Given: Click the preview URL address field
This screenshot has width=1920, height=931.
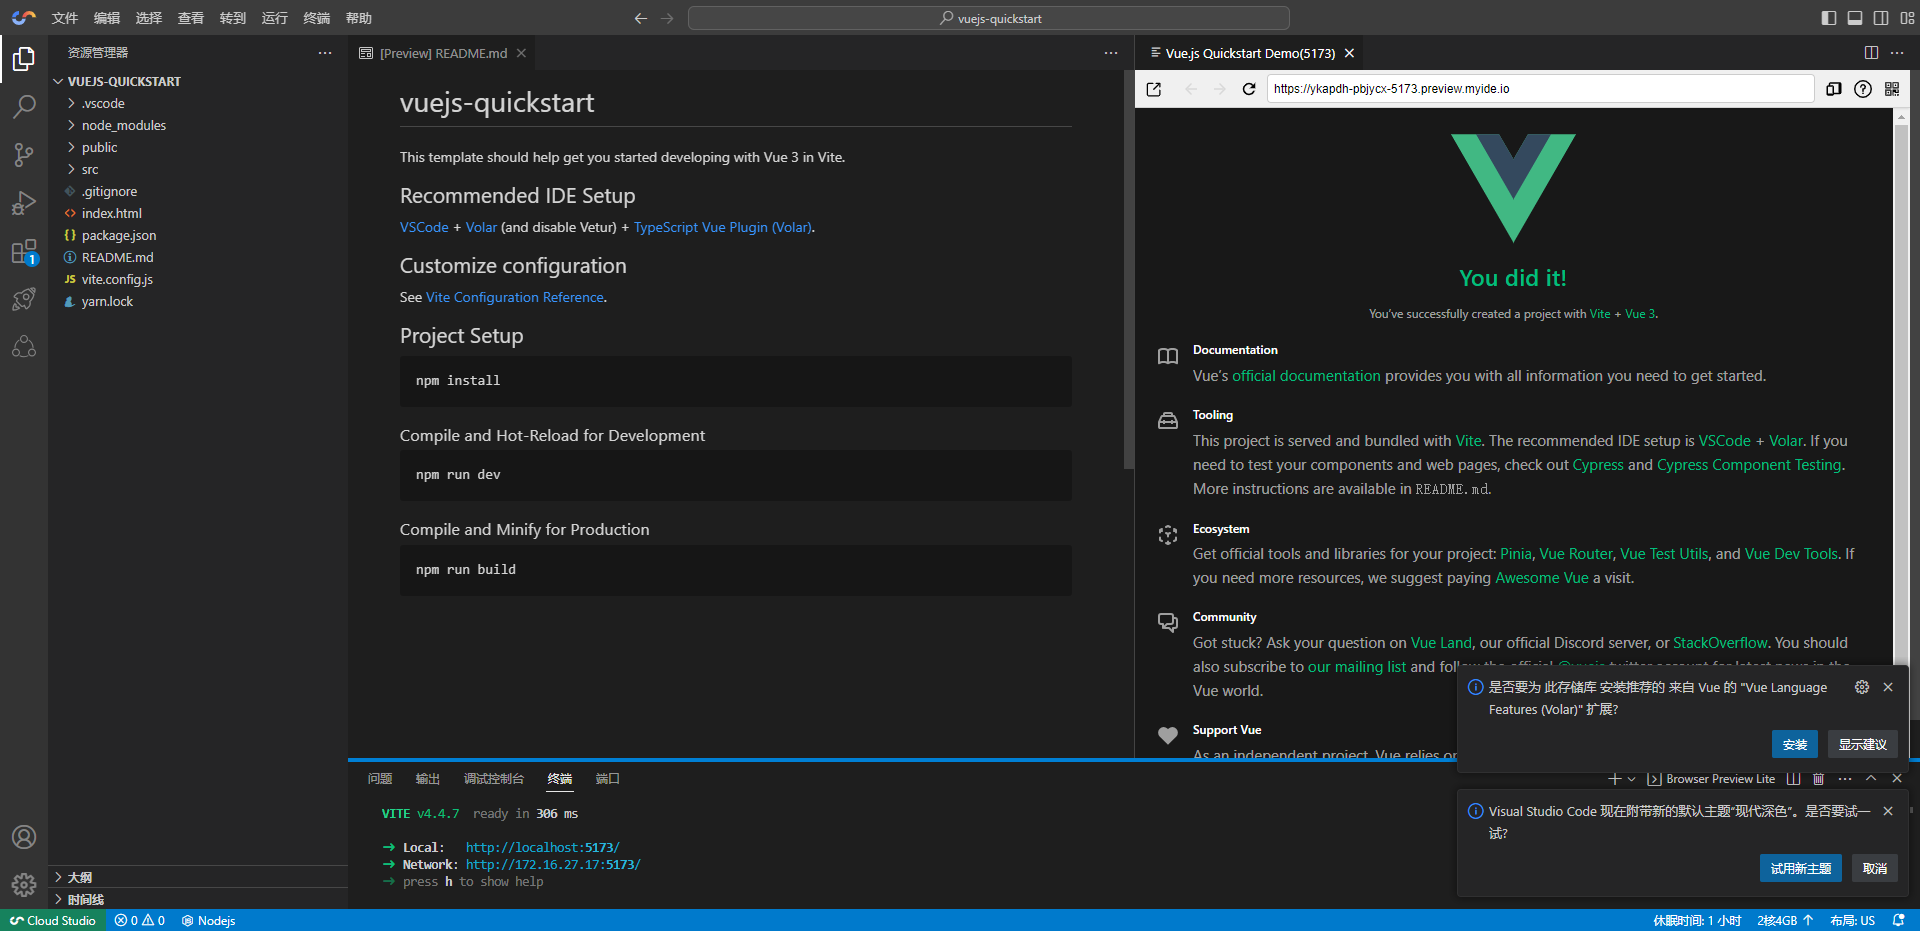Looking at the screenshot, I should 1540,89.
